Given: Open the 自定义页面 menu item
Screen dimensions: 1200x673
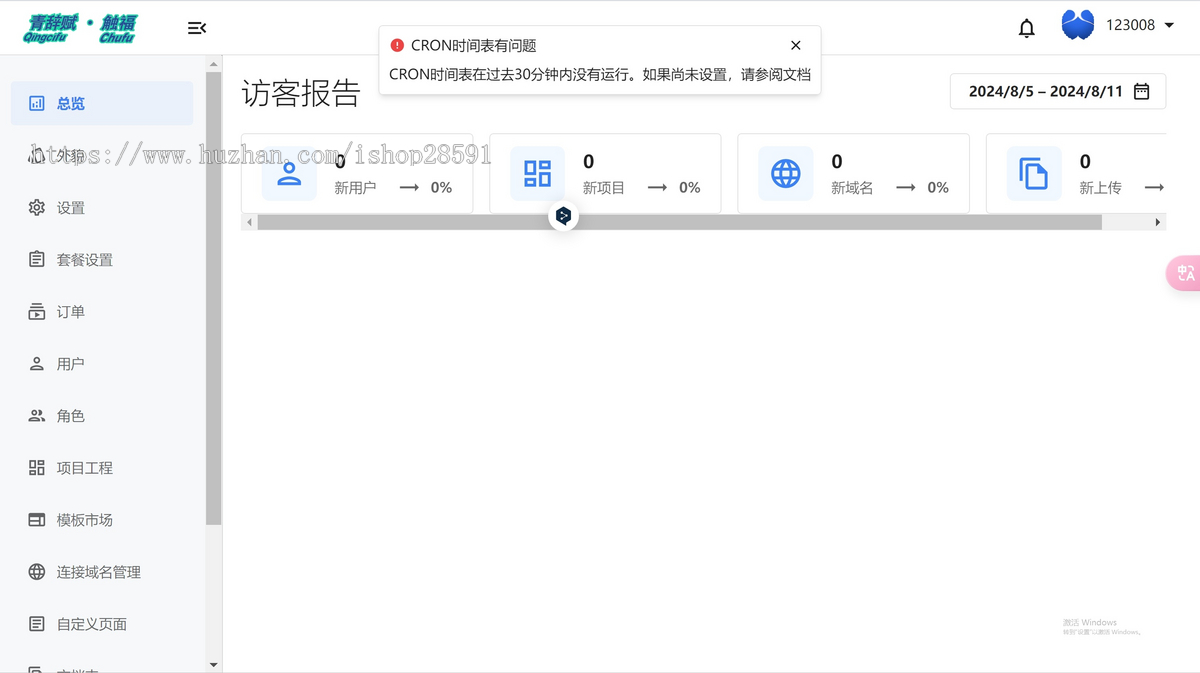Looking at the screenshot, I should 102,624.
